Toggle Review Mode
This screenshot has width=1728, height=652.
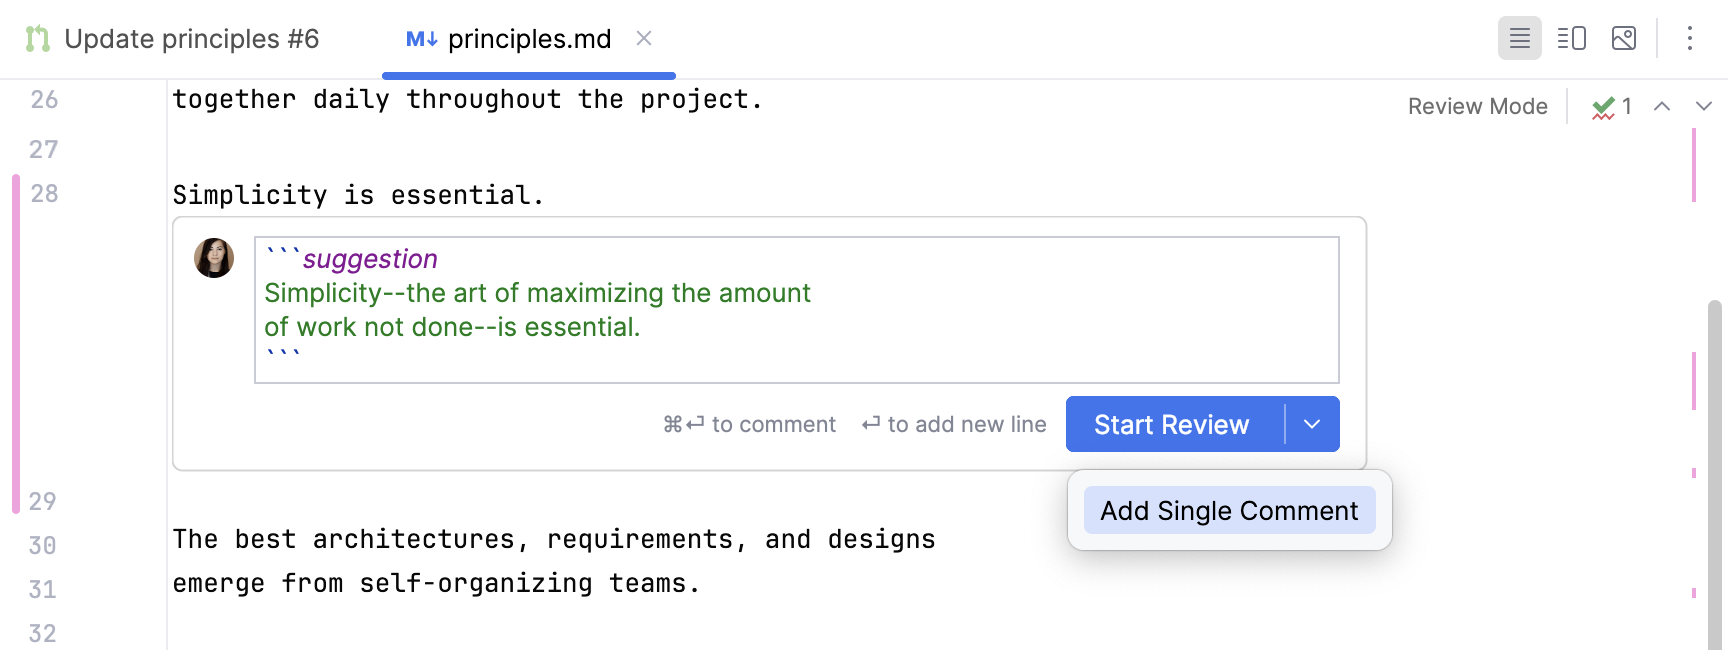point(1478,106)
